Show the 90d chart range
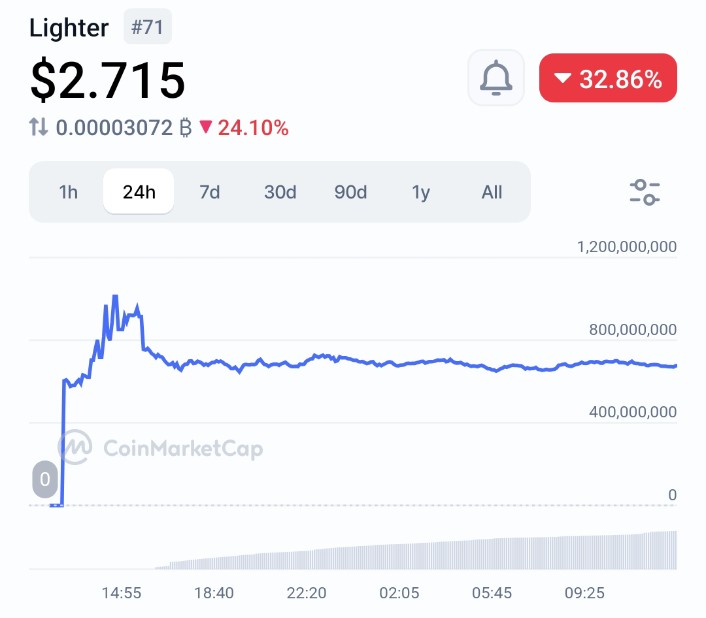 point(350,192)
